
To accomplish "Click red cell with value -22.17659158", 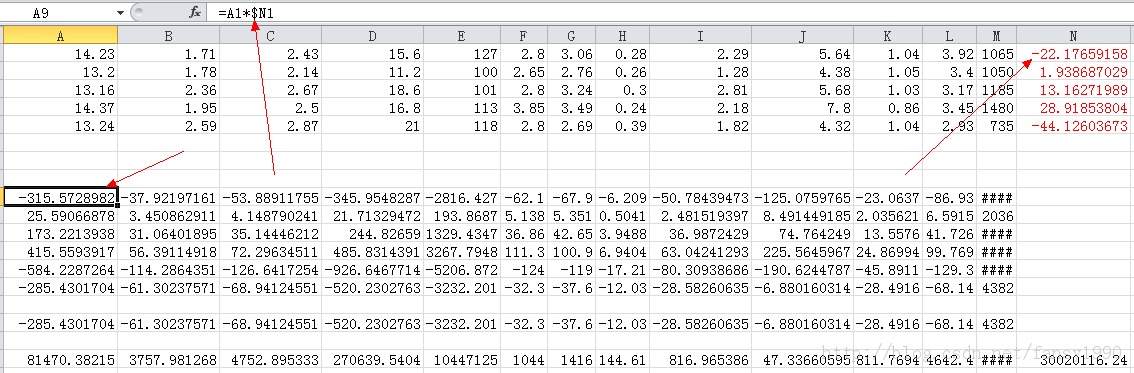I will pyautogui.click(x=1075, y=53).
